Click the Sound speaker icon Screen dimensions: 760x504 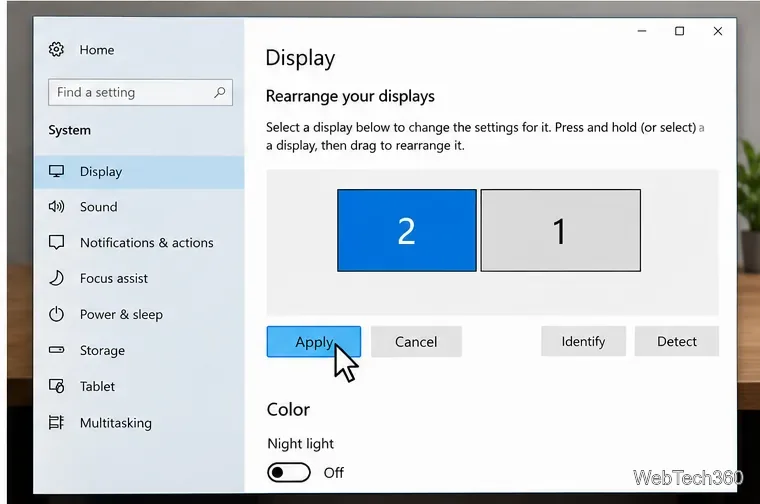pos(56,207)
